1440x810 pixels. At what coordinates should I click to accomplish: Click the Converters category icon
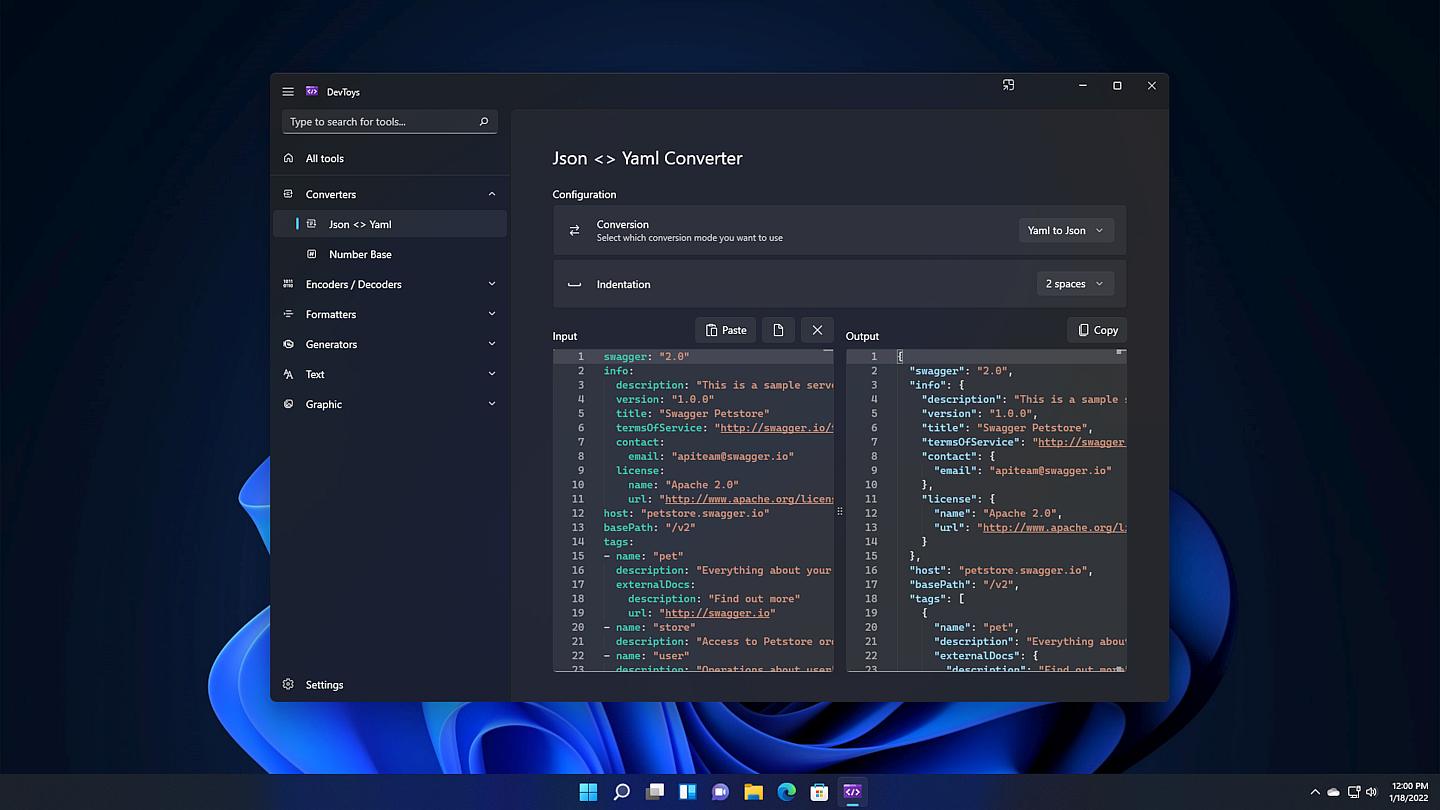click(x=288, y=194)
